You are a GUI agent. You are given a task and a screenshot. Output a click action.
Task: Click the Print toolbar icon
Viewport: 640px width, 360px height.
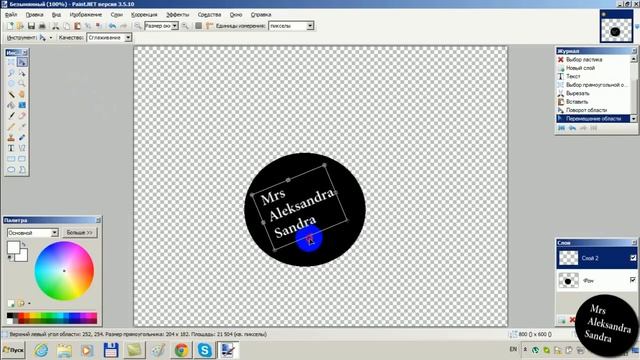[42, 26]
